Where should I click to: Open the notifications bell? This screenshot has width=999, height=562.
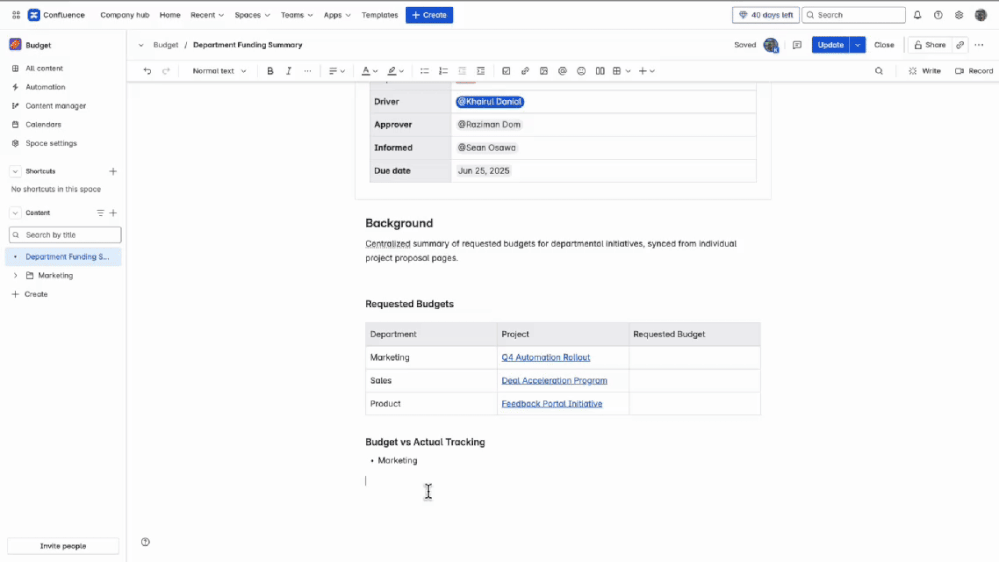coord(917,15)
